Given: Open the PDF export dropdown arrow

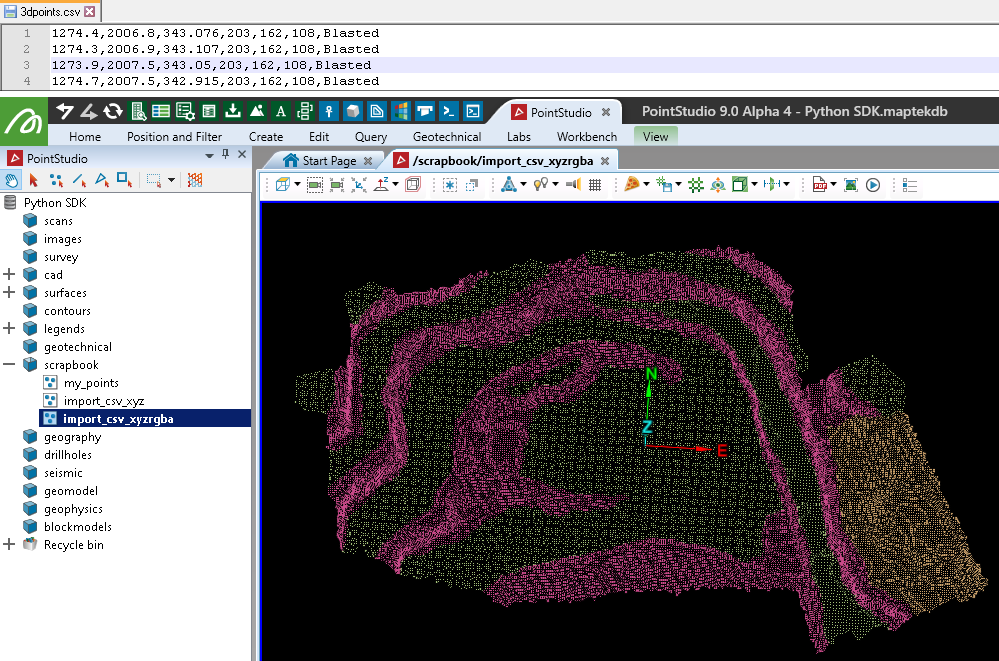Looking at the screenshot, I should pyautogui.click(x=833, y=185).
